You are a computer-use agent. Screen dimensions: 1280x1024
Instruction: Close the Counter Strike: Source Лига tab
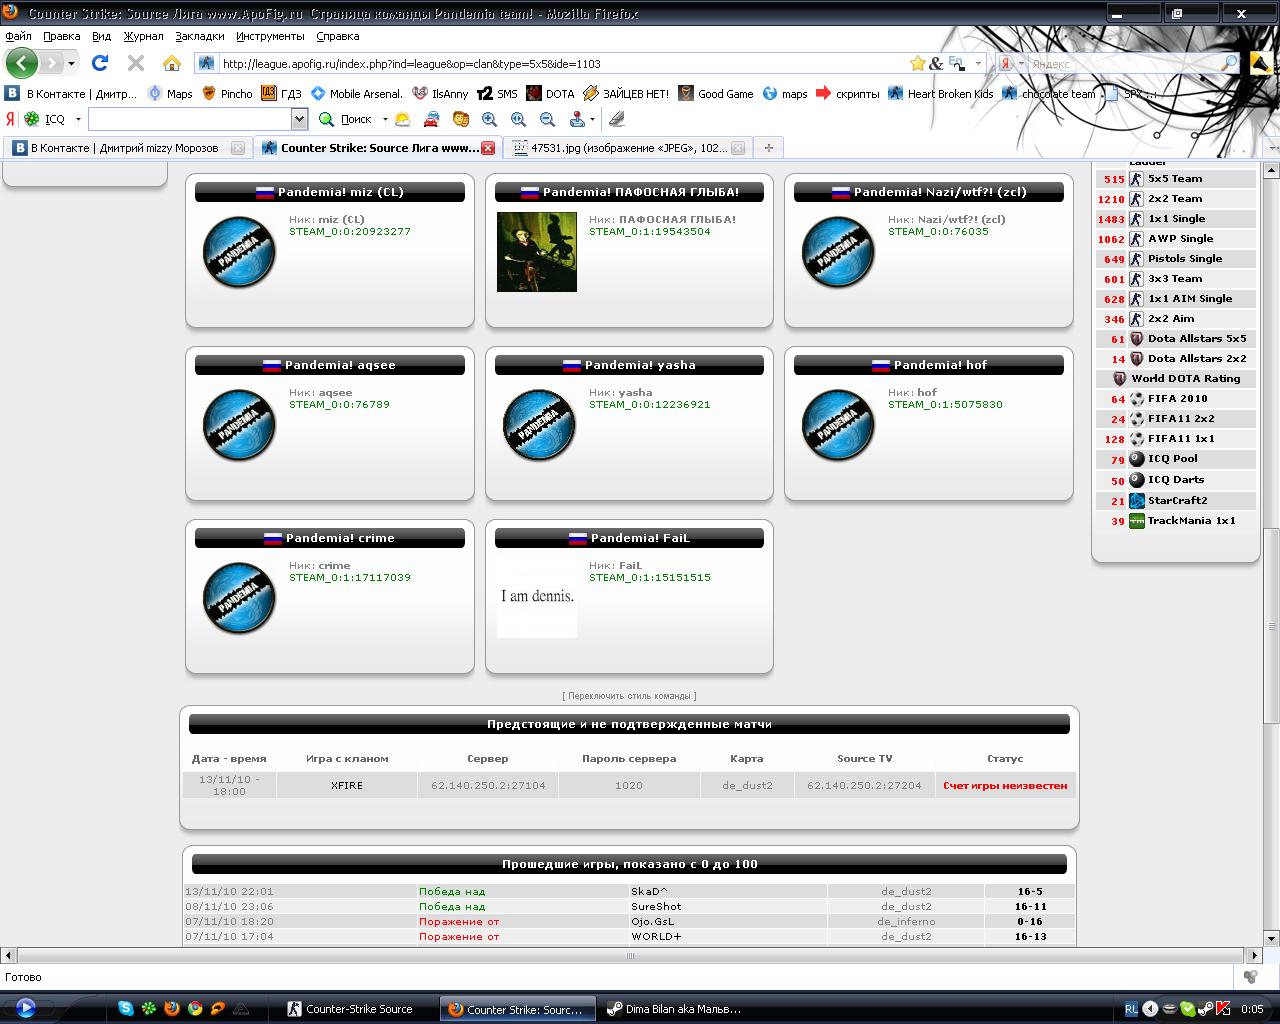point(488,148)
